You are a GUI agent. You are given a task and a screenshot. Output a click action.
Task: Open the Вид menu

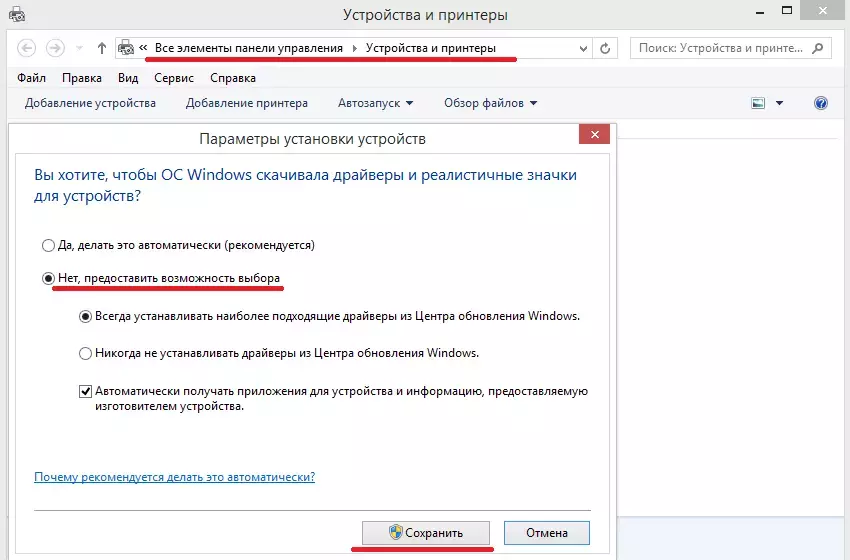128,78
